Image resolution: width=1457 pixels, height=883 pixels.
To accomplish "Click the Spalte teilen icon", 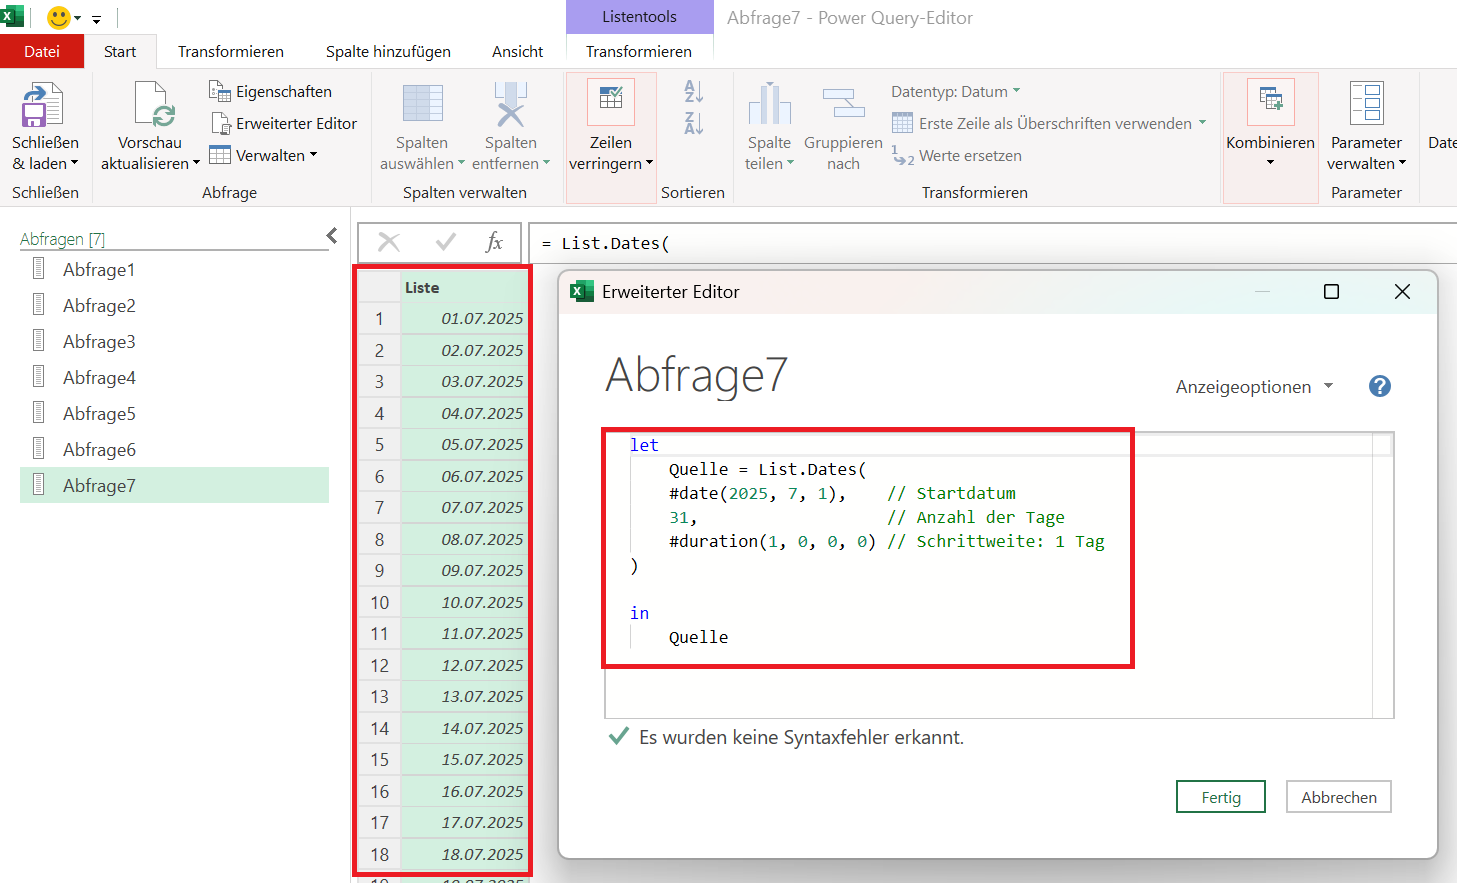I will 769,105.
